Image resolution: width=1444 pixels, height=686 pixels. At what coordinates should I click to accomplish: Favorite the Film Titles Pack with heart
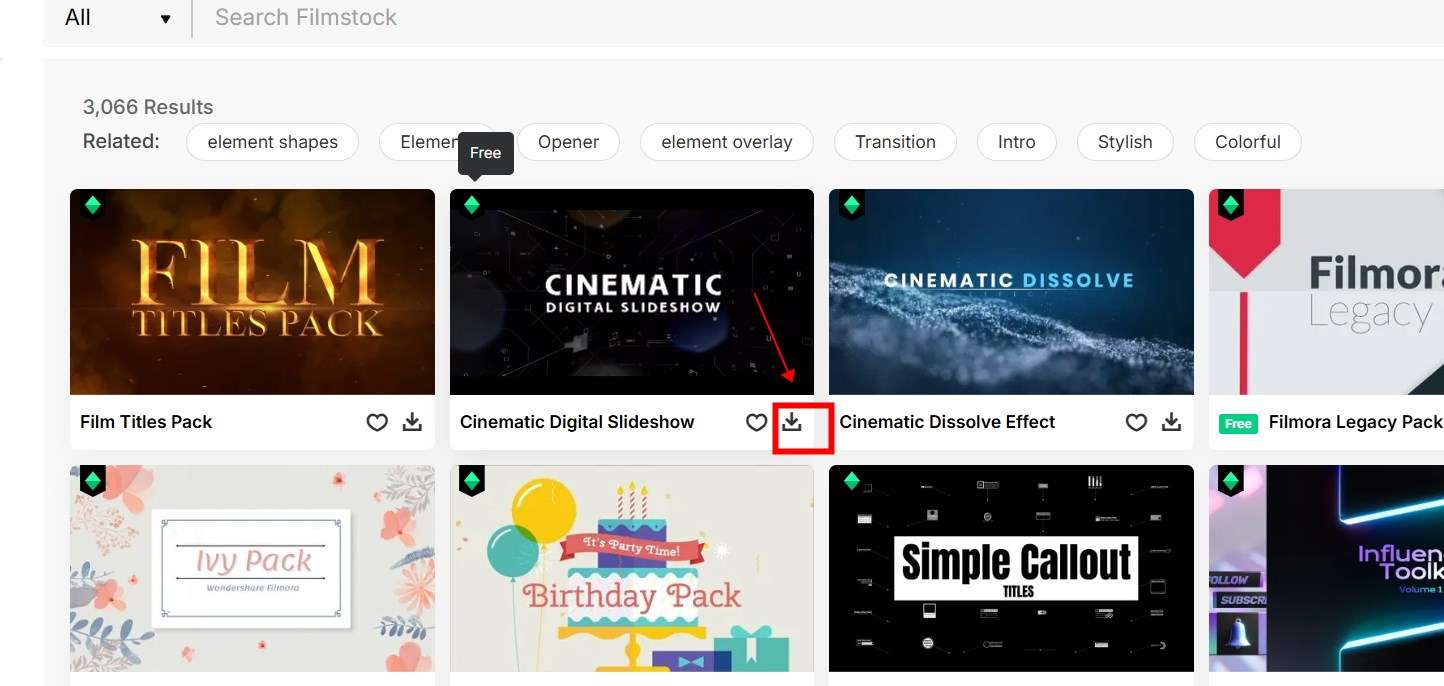pyautogui.click(x=377, y=422)
